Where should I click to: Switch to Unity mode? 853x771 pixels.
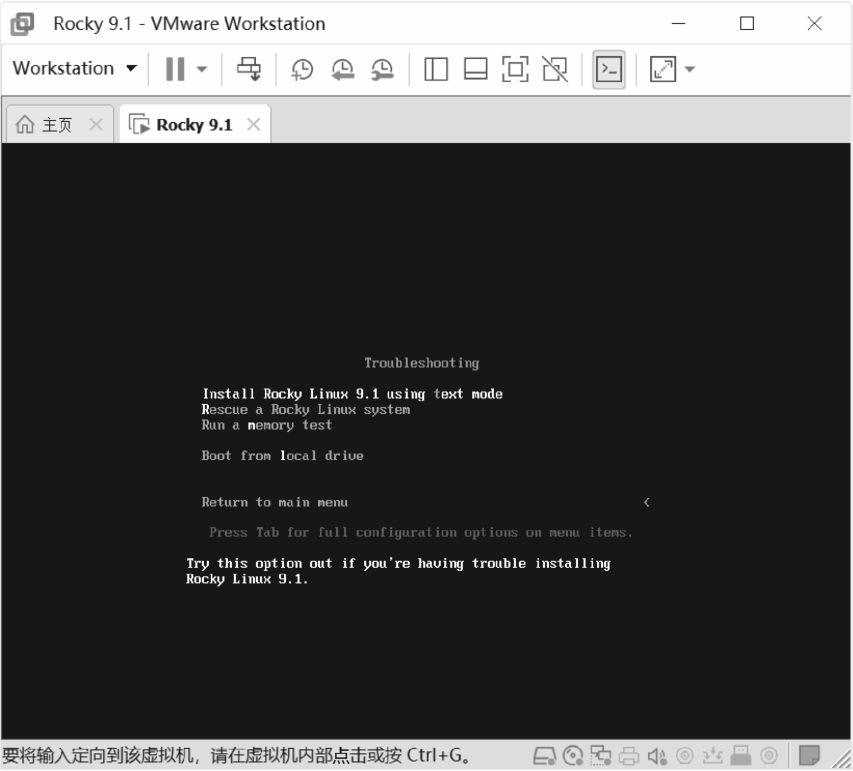pos(555,69)
